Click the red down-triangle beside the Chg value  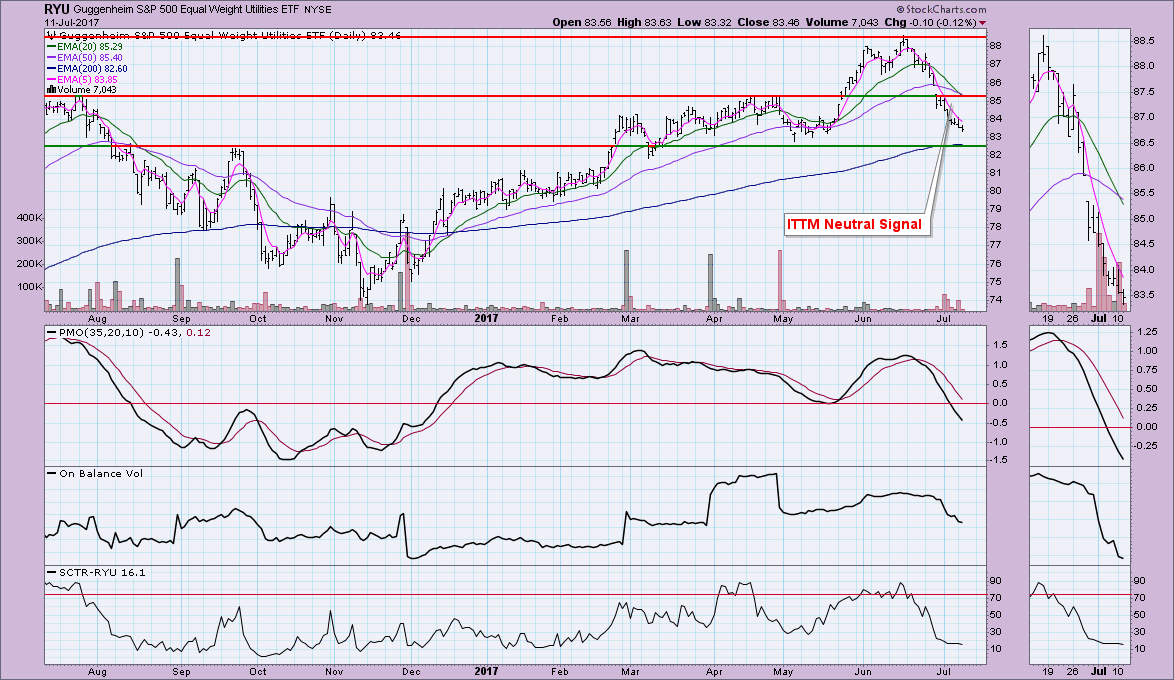[x=982, y=23]
